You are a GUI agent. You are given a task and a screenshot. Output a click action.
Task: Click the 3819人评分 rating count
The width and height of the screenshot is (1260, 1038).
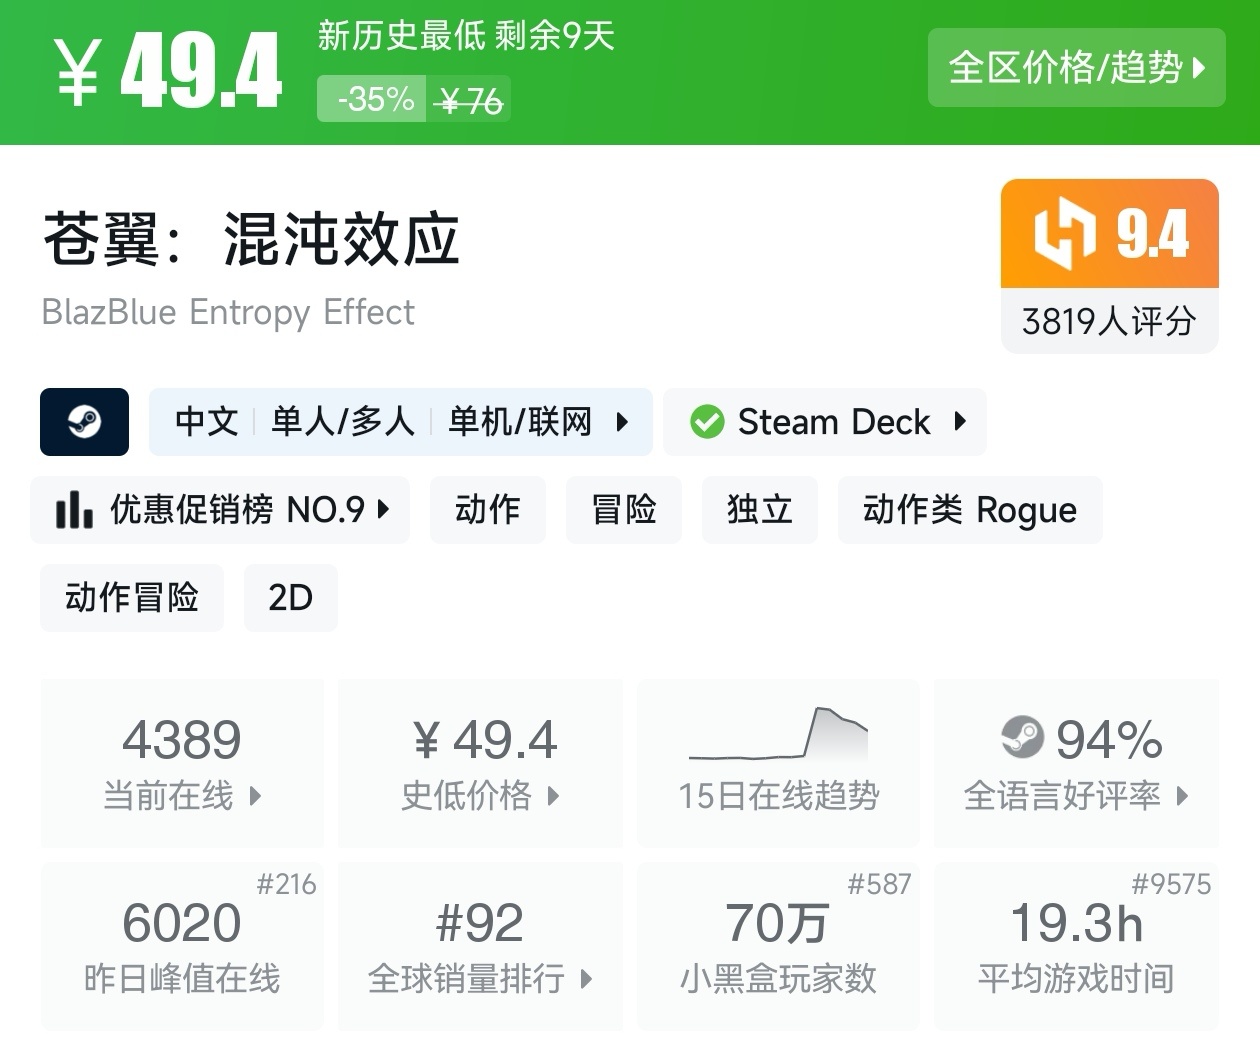tap(1109, 321)
